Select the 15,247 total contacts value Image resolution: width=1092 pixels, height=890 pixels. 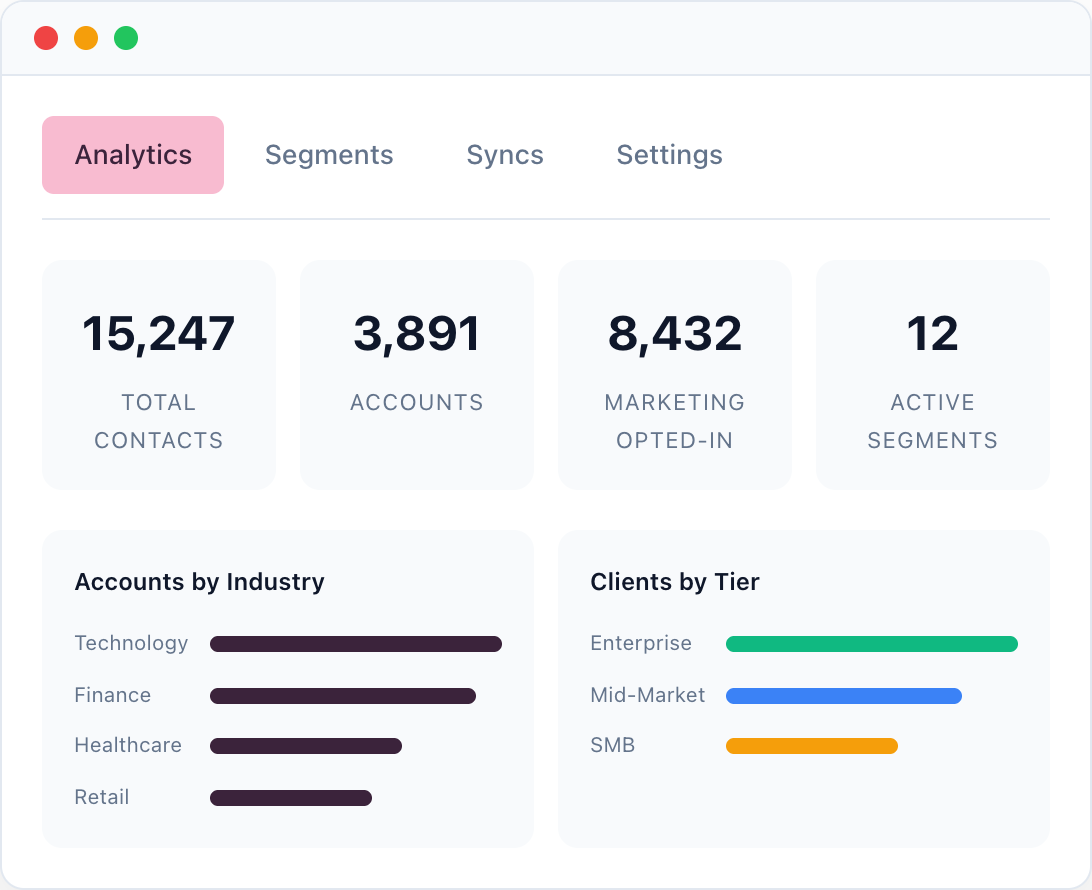click(x=159, y=334)
